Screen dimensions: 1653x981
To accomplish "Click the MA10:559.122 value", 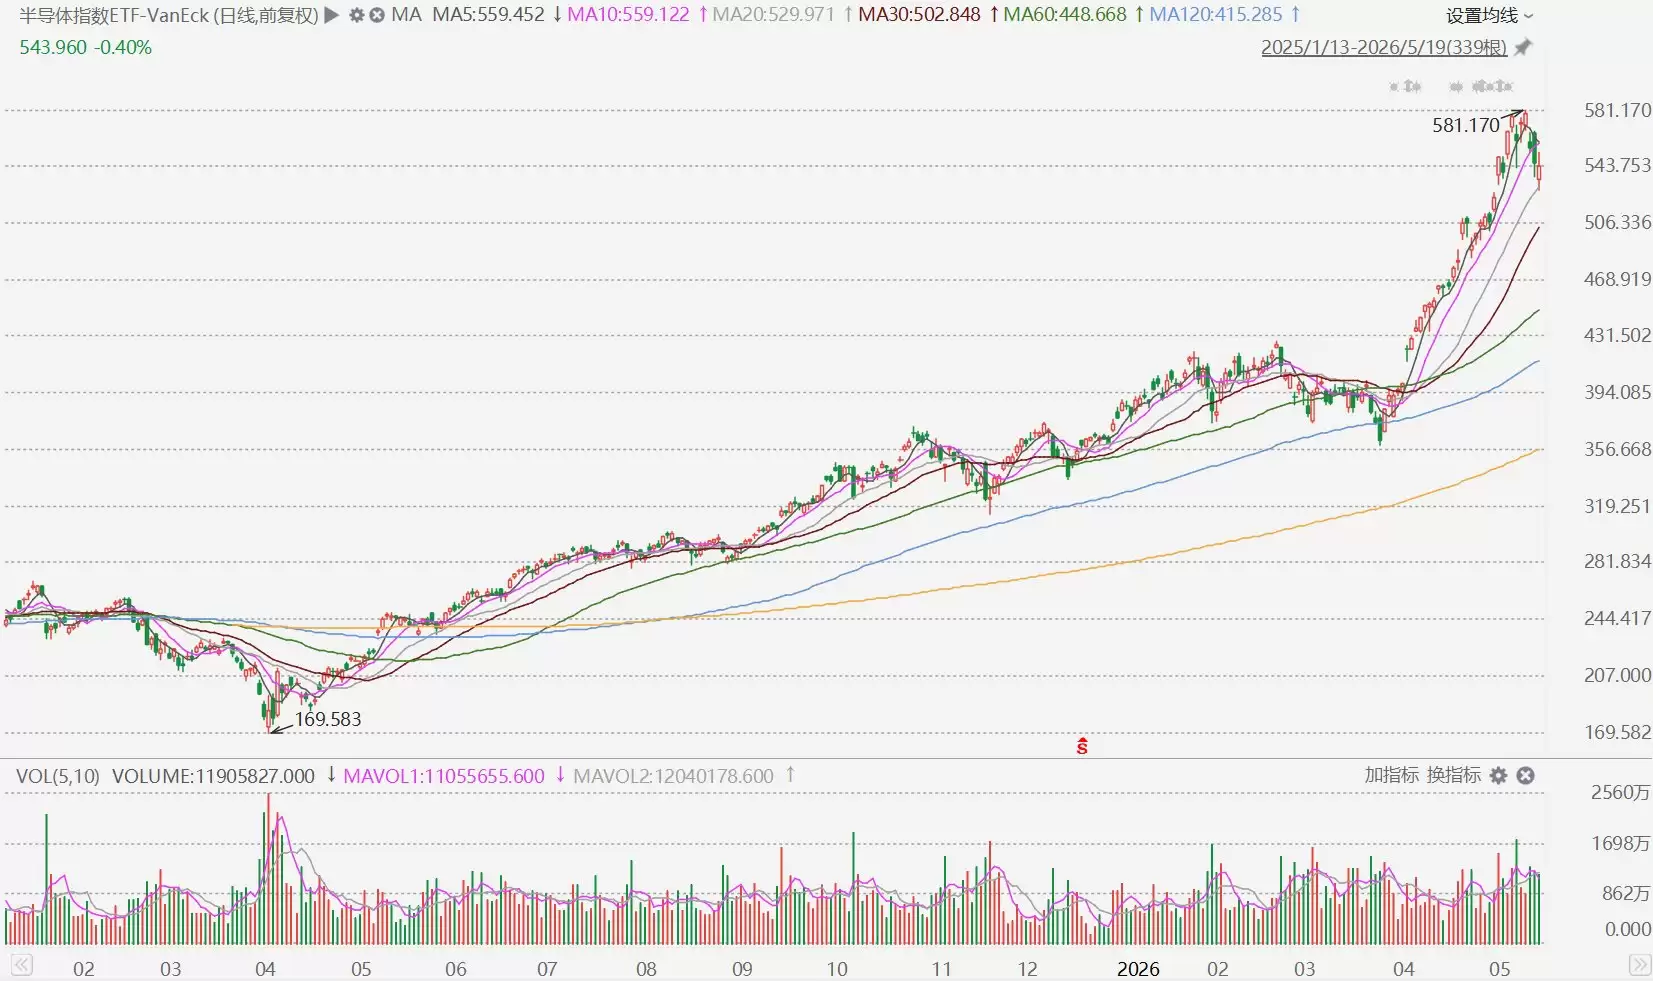I will [x=628, y=15].
